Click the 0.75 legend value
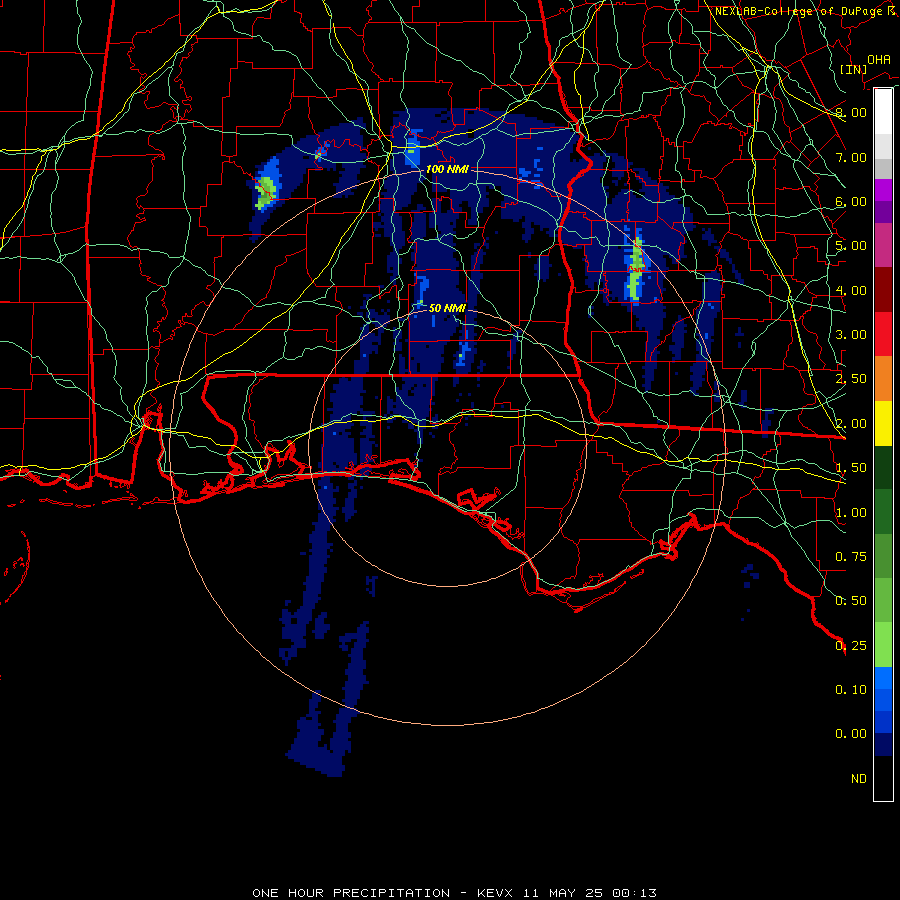The height and width of the screenshot is (900, 900). [x=851, y=557]
